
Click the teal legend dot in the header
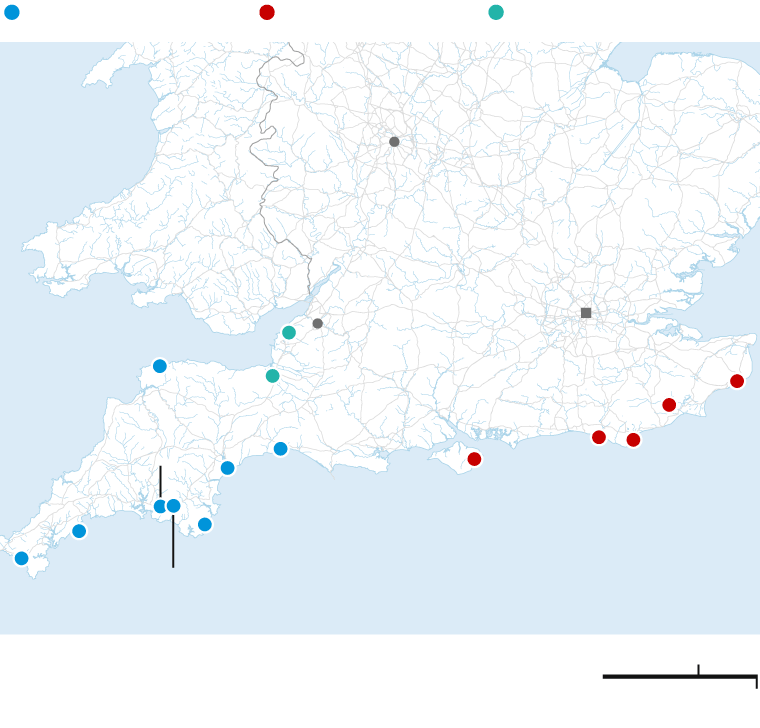(x=496, y=12)
